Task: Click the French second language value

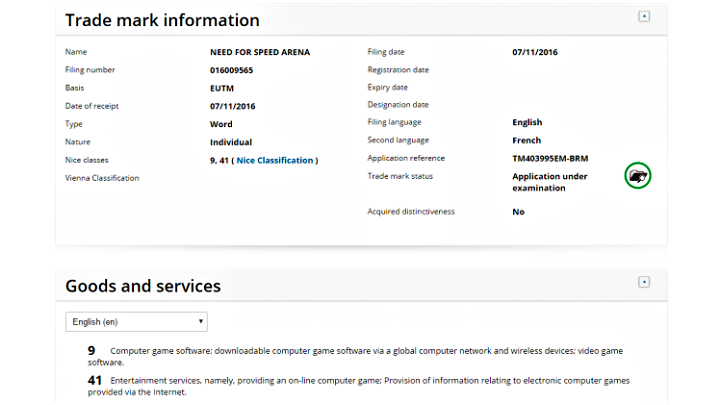Action: (x=527, y=140)
